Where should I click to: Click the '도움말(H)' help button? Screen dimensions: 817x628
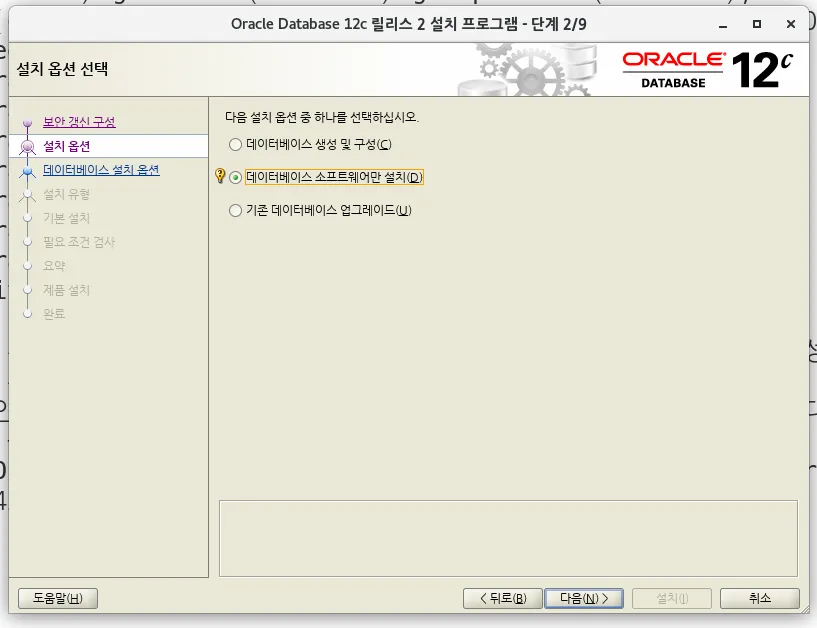coord(58,598)
